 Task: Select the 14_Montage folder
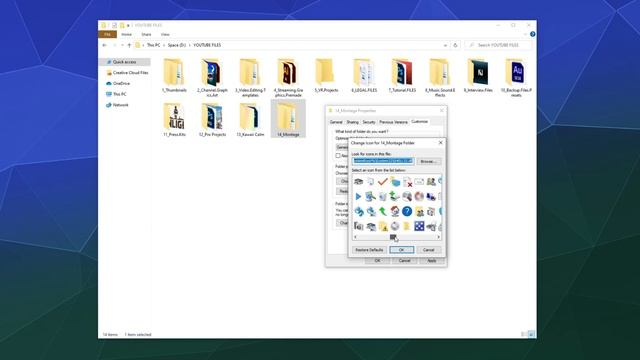pyautogui.click(x=288, y=118)
